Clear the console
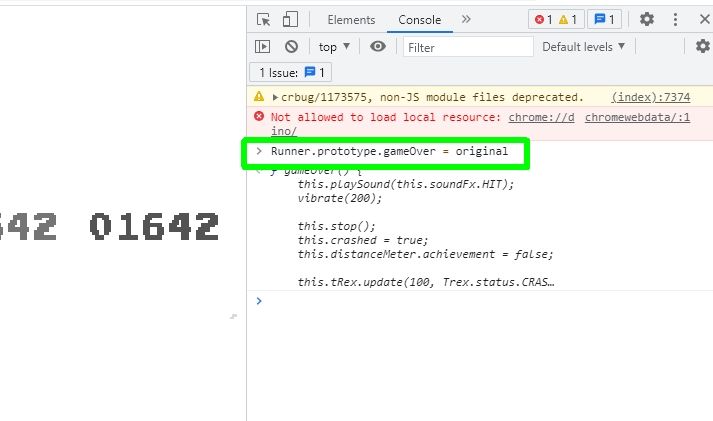 (x=291, y=46)
